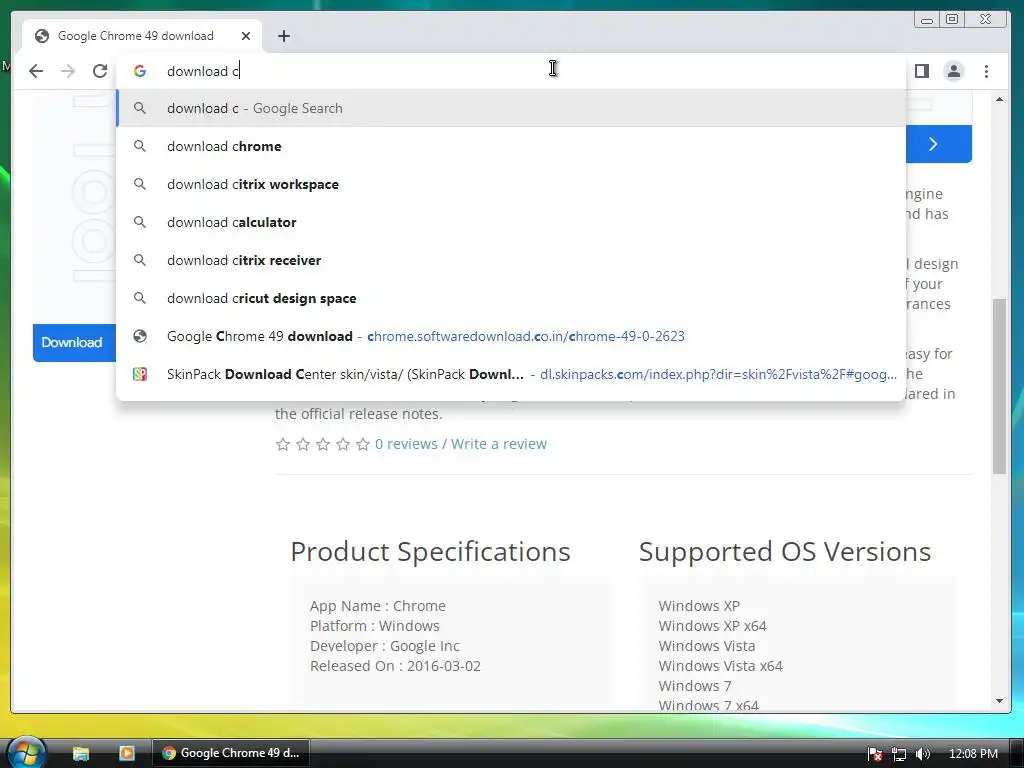Choose 'download c - Google Search' suggestion
Screen dimensions: 1024x768
tap(511, 108)
